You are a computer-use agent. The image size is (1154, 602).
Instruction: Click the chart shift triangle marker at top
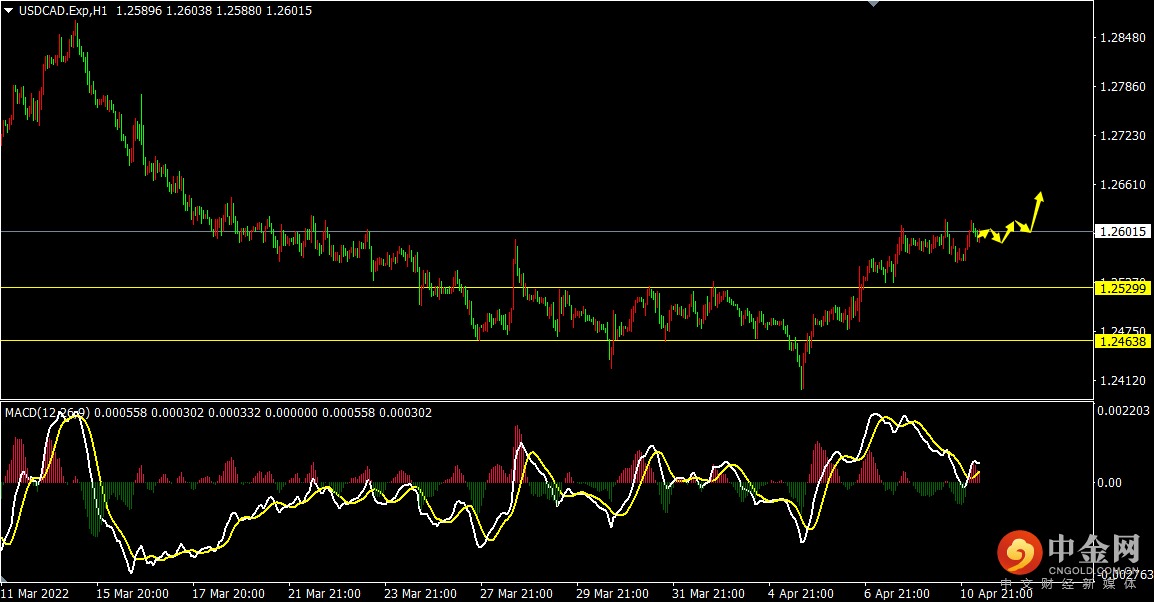873,4
